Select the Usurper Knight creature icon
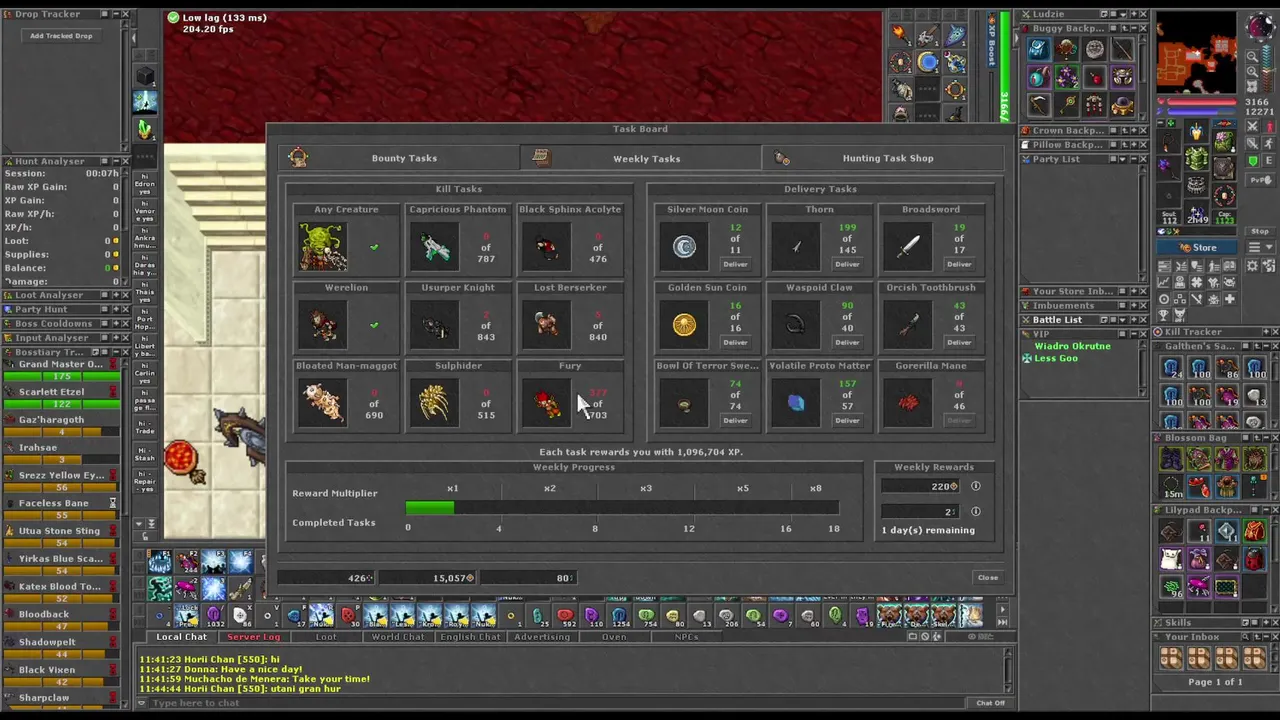The height and width of the screenshot is (720, 1280). 434,324
